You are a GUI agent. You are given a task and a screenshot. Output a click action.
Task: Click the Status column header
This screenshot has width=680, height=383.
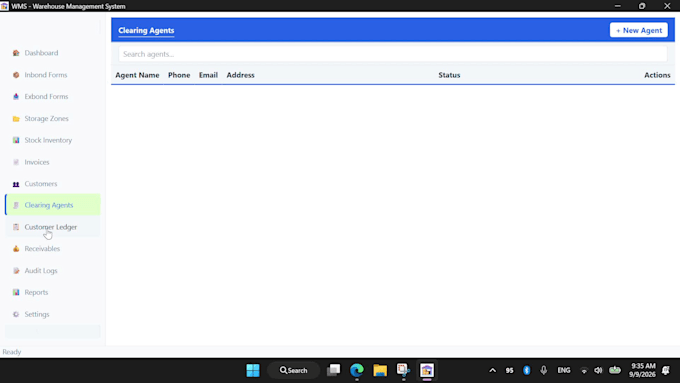point(449,75)
